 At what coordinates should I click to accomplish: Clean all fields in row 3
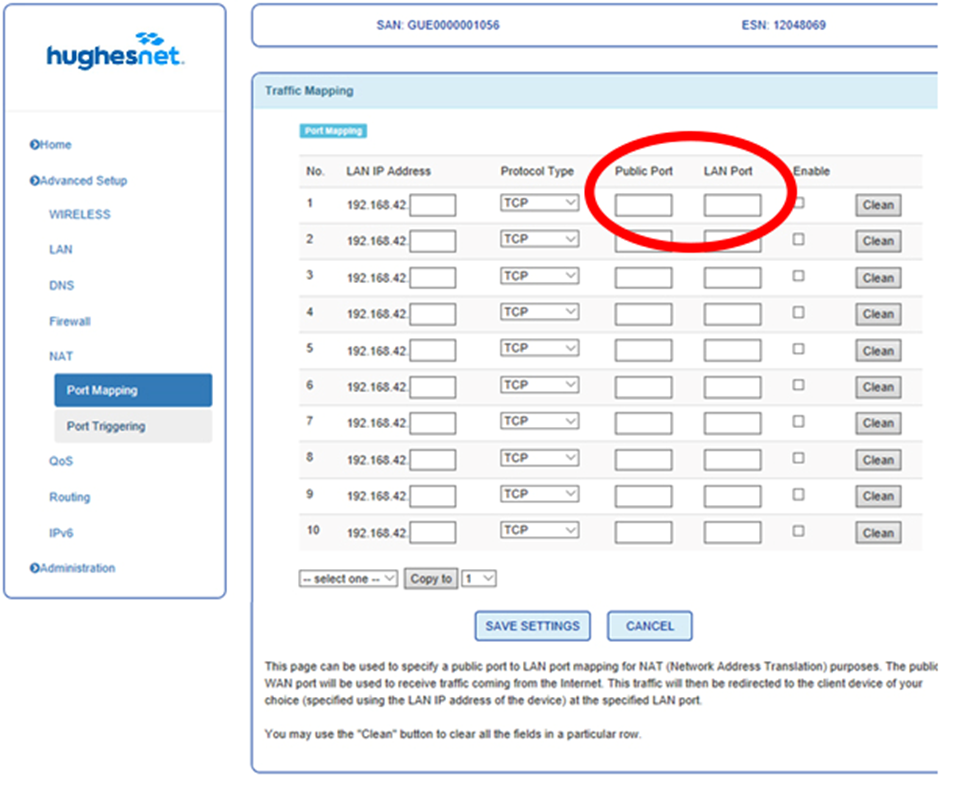[x=877, y=277]
